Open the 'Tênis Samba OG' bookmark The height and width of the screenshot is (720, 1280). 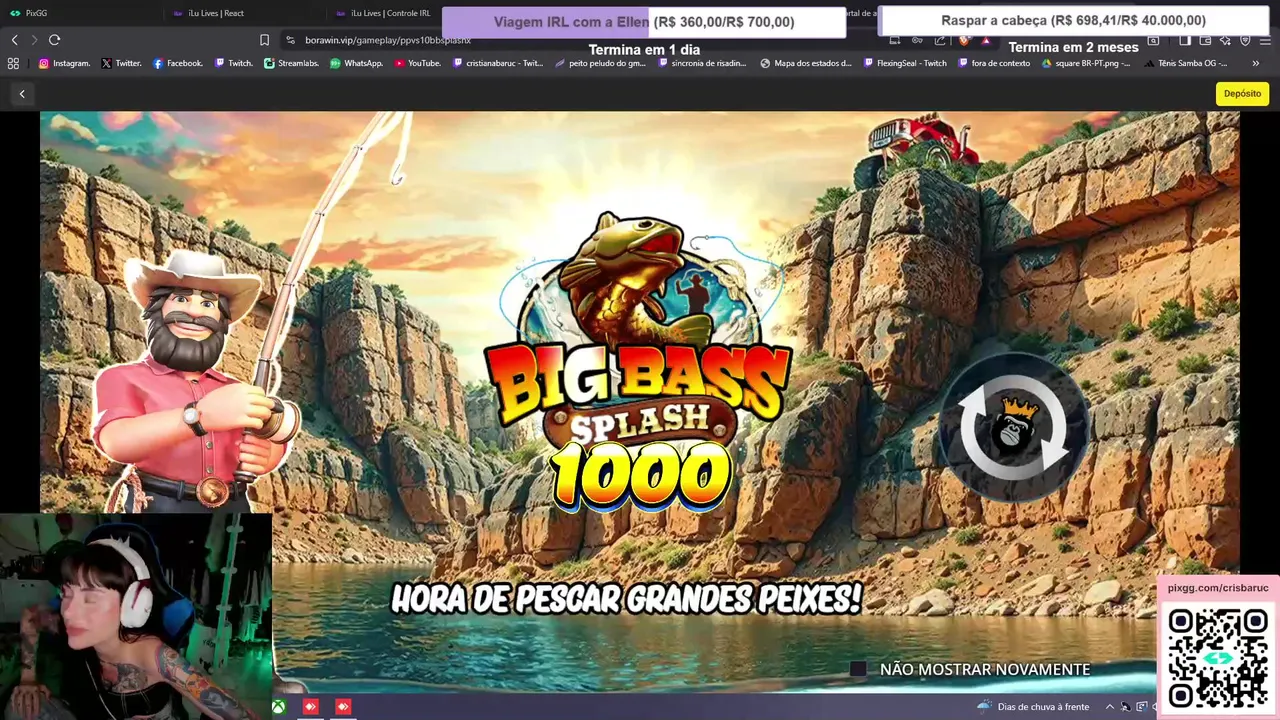tap(1184, 63)
